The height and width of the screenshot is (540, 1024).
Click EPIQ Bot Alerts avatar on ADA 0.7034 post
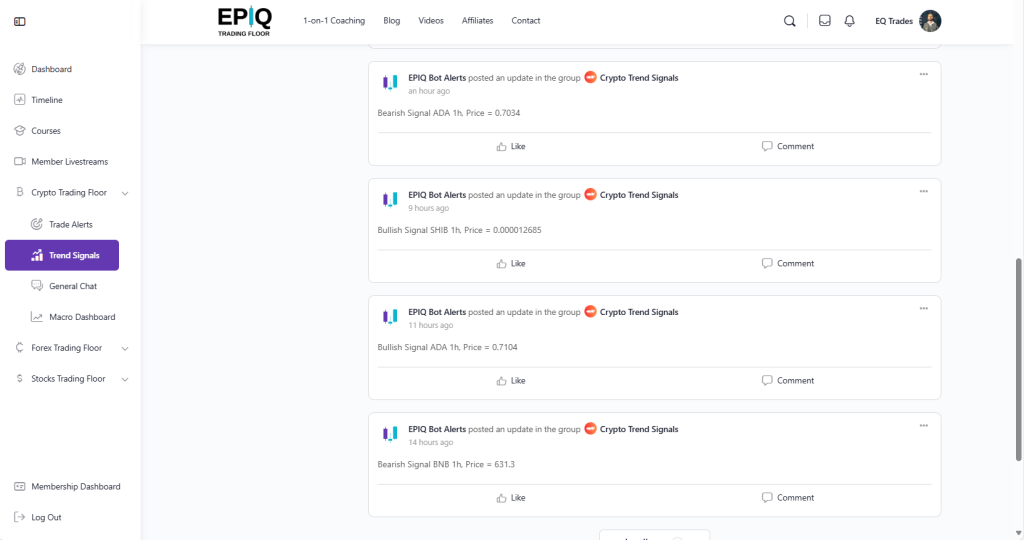(390, 82)
